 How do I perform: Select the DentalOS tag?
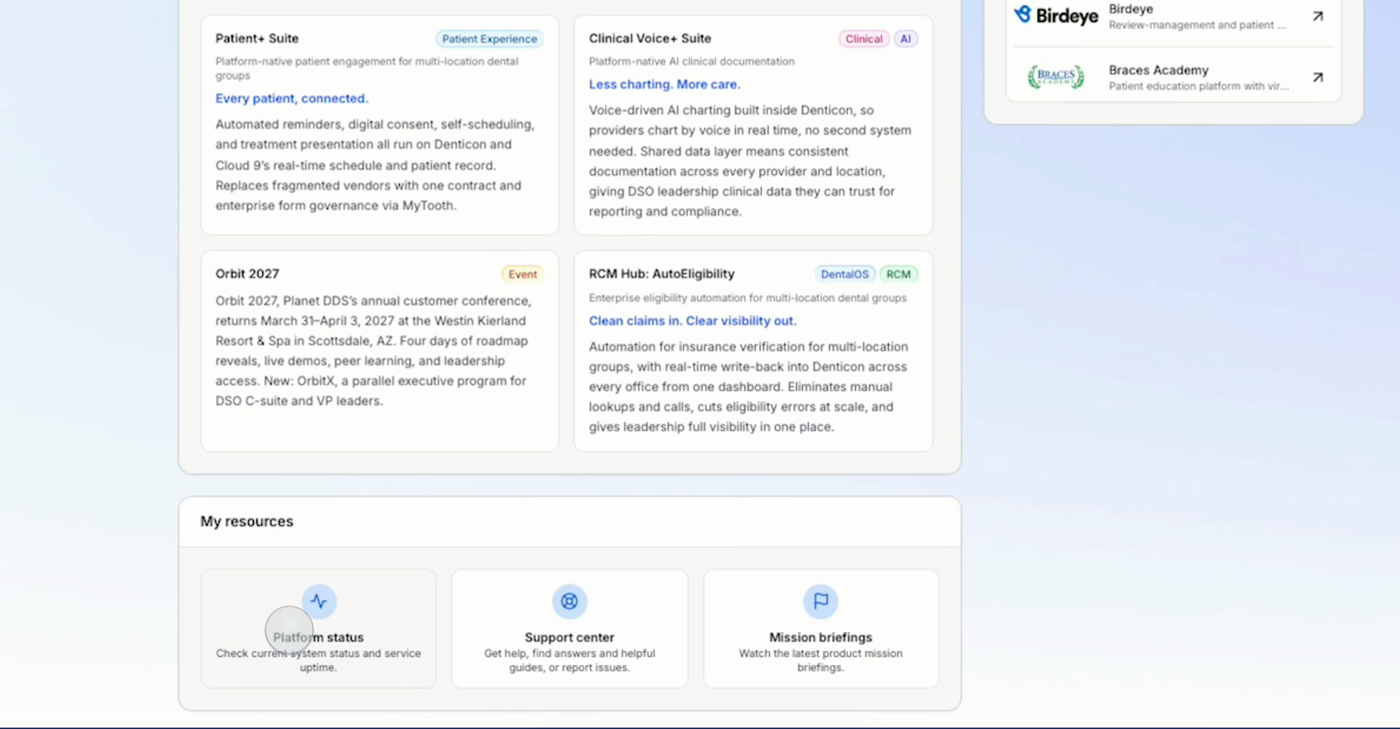(845, 274)
